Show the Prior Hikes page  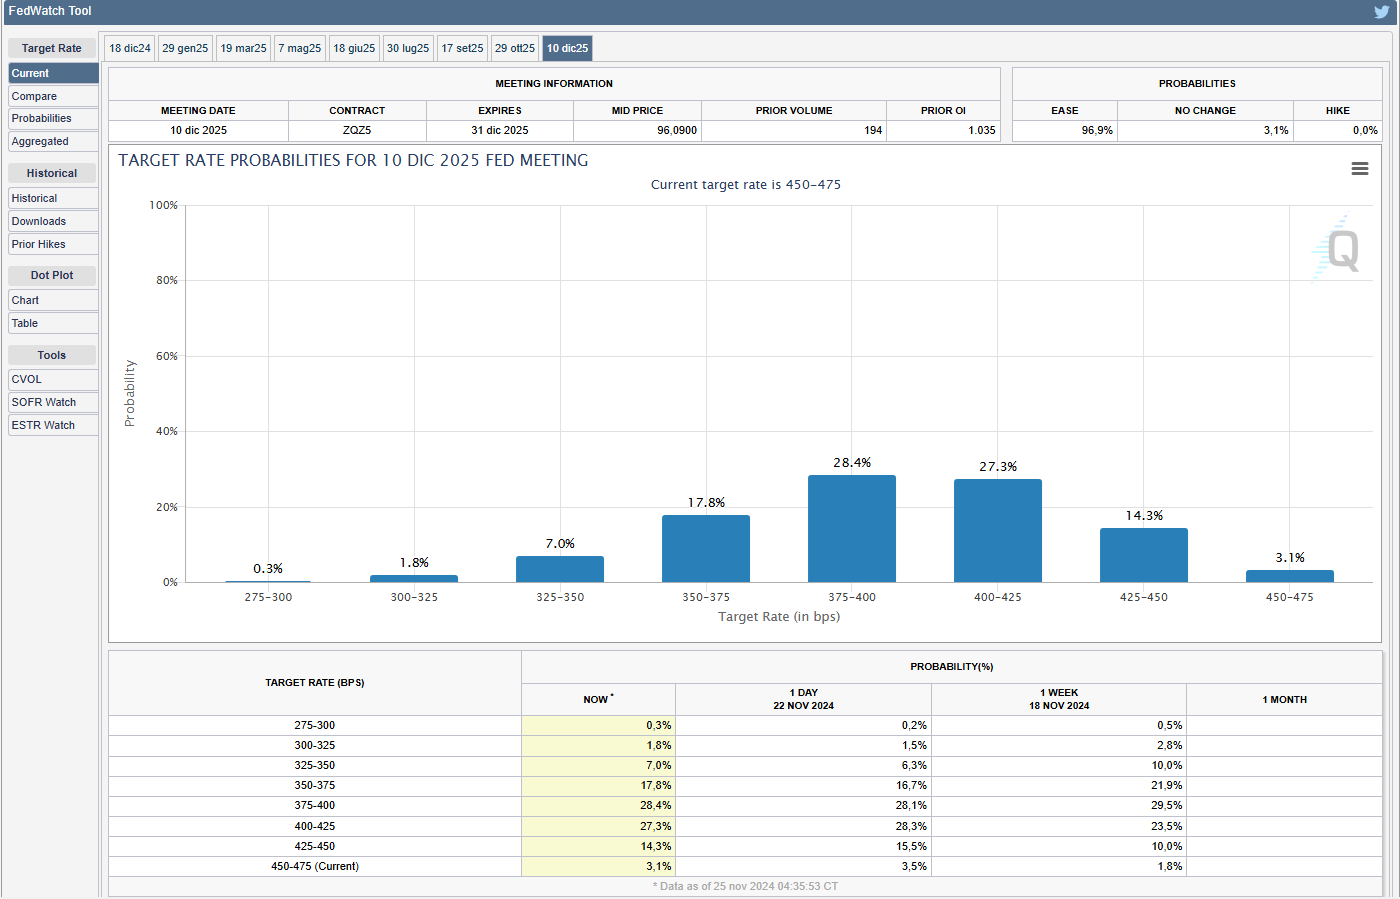point(53,244)
